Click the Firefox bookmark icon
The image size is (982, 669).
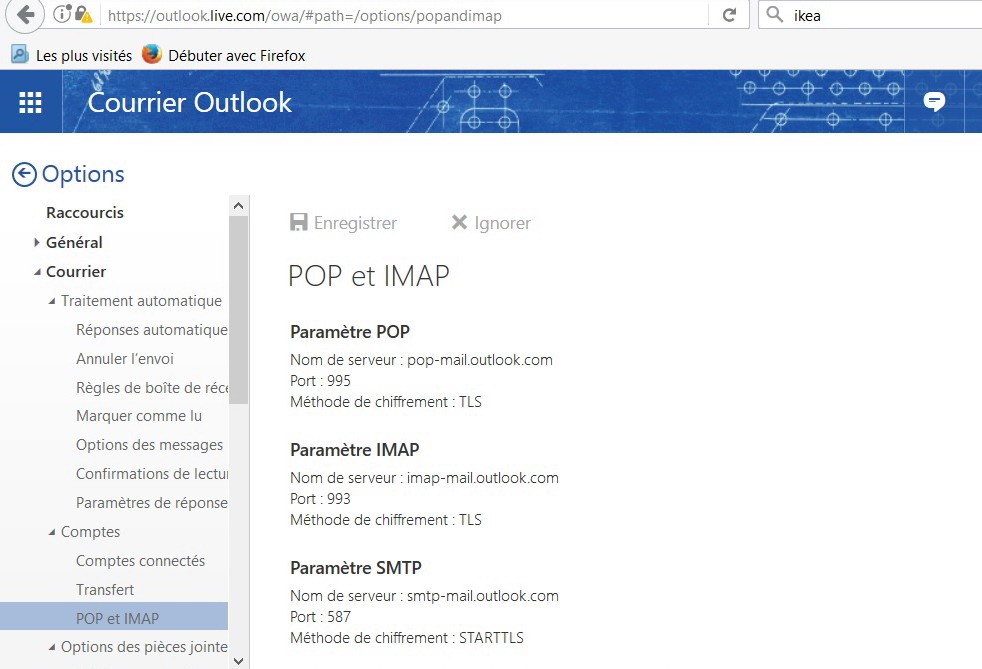pos(152,54)
